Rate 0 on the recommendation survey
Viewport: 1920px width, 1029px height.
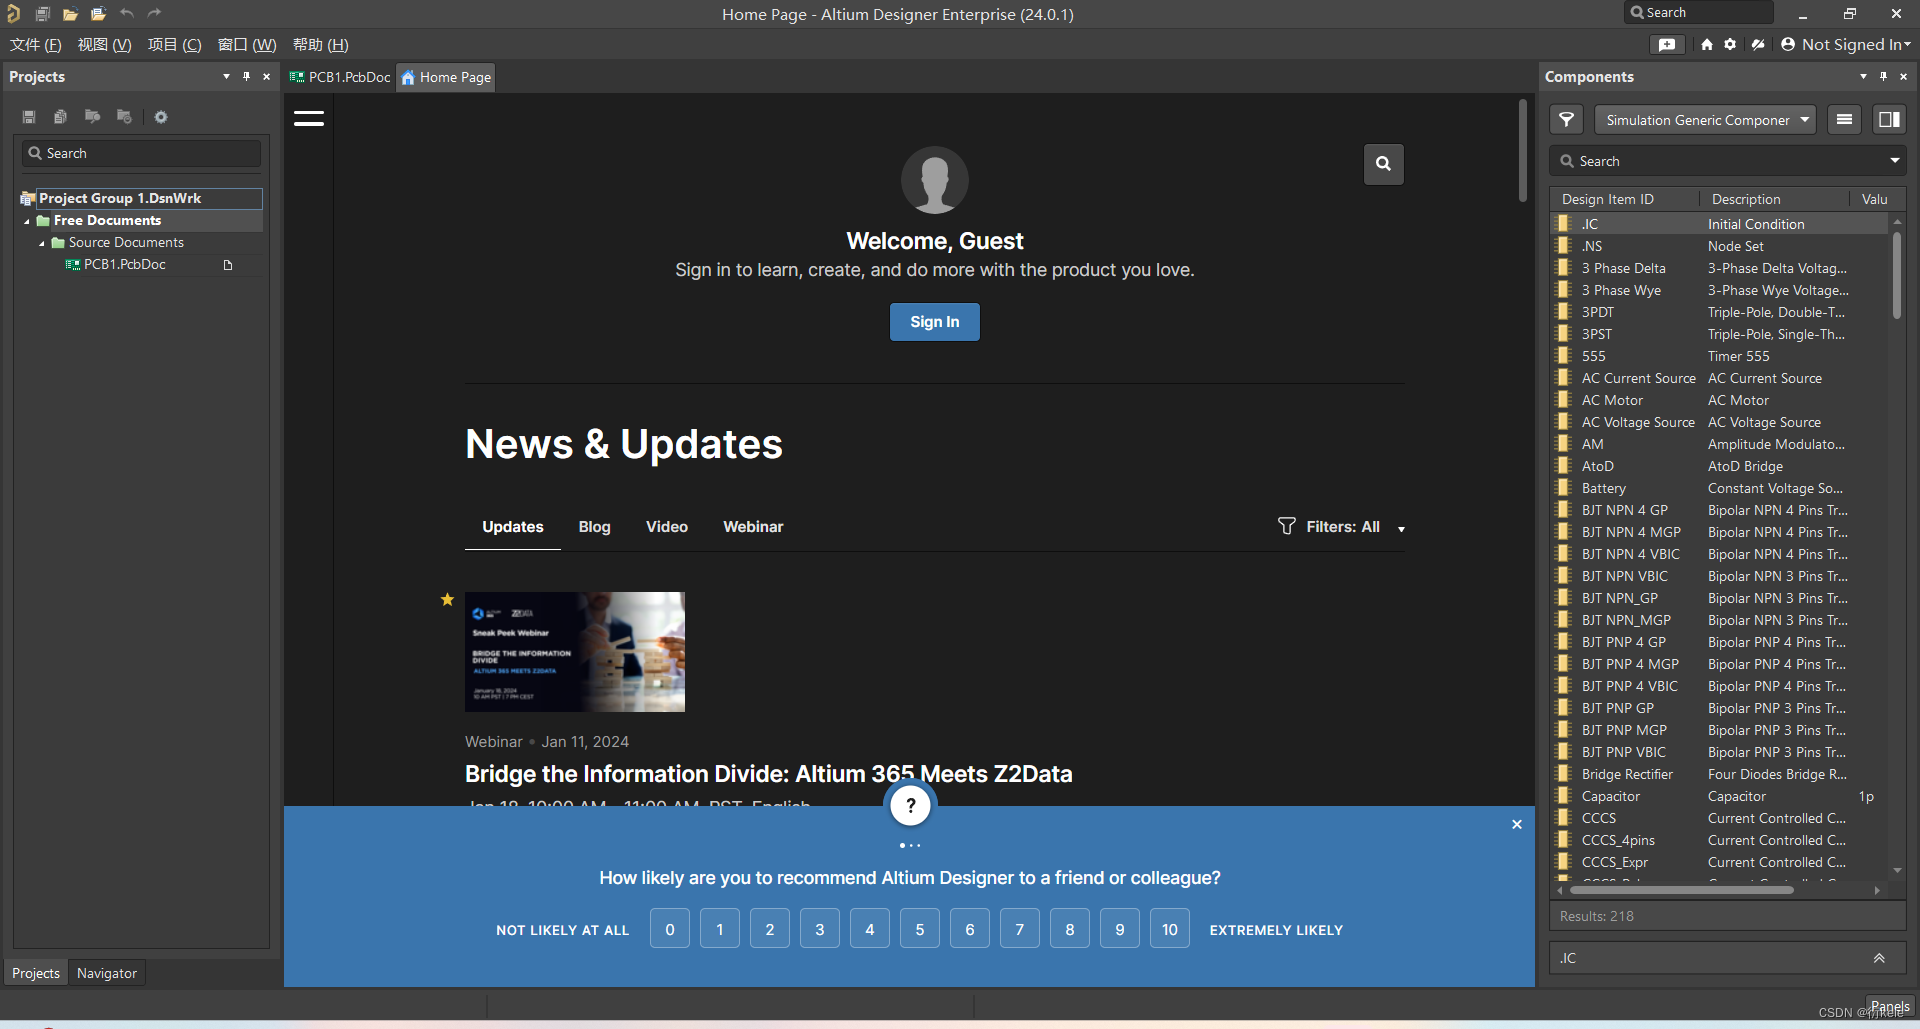(x=670, y=929)
